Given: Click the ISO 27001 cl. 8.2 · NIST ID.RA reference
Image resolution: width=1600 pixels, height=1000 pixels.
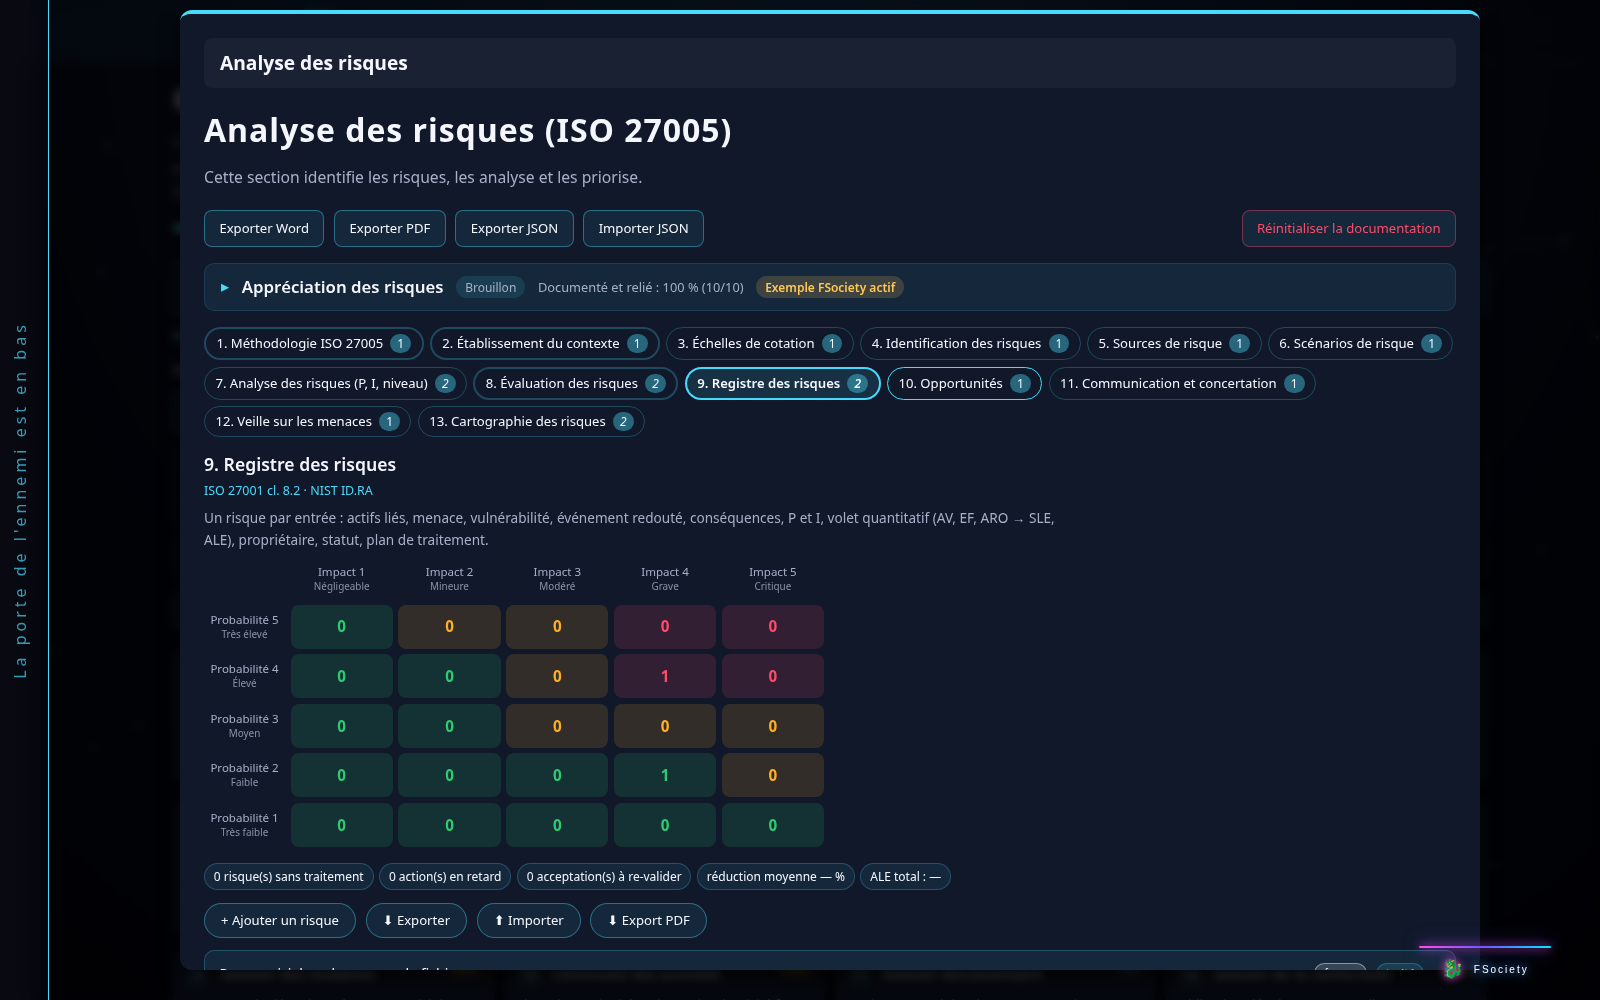Looking at the screenshot, I should pyautogui.click(x=288, y=491).
